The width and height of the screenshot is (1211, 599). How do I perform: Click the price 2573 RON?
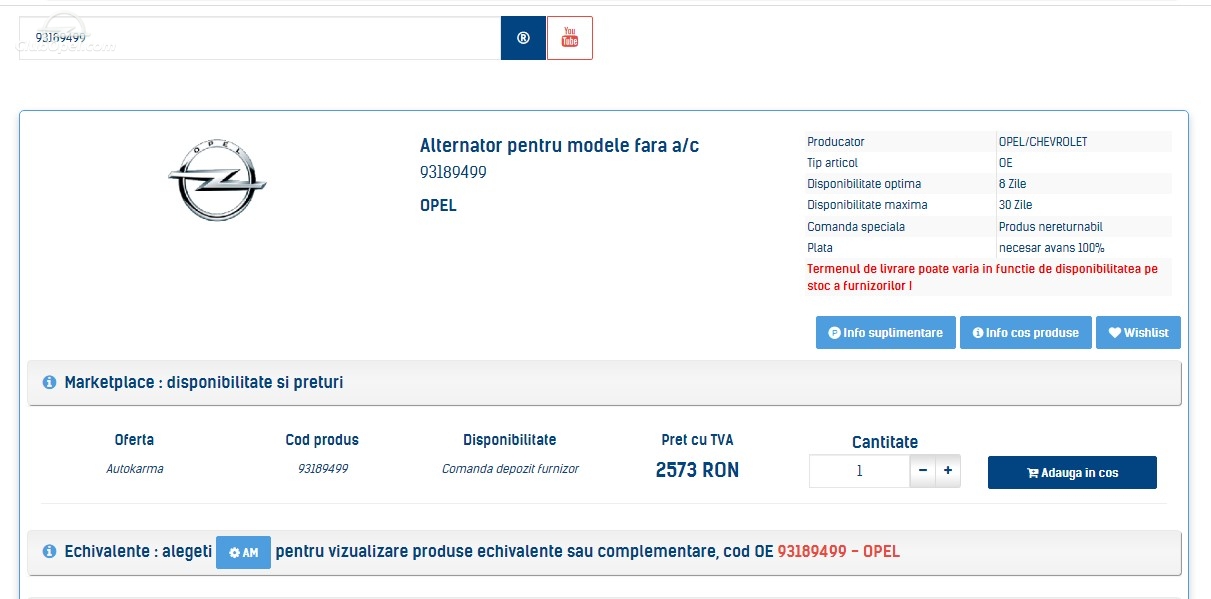pos(697,470)
